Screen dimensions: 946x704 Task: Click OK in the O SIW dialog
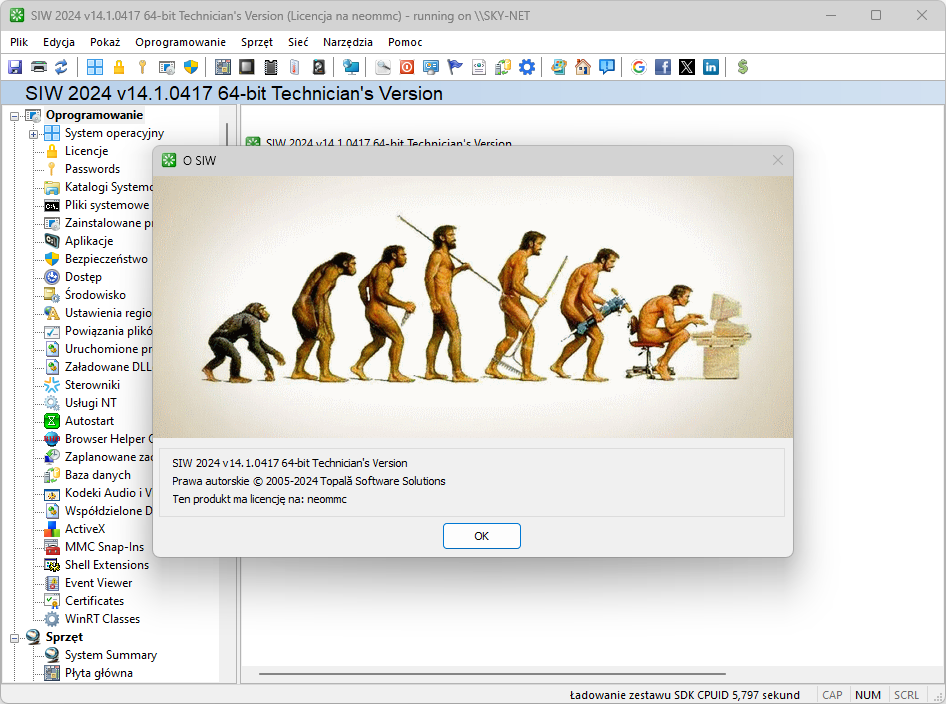pyautogui.click(x=481, y=536)
